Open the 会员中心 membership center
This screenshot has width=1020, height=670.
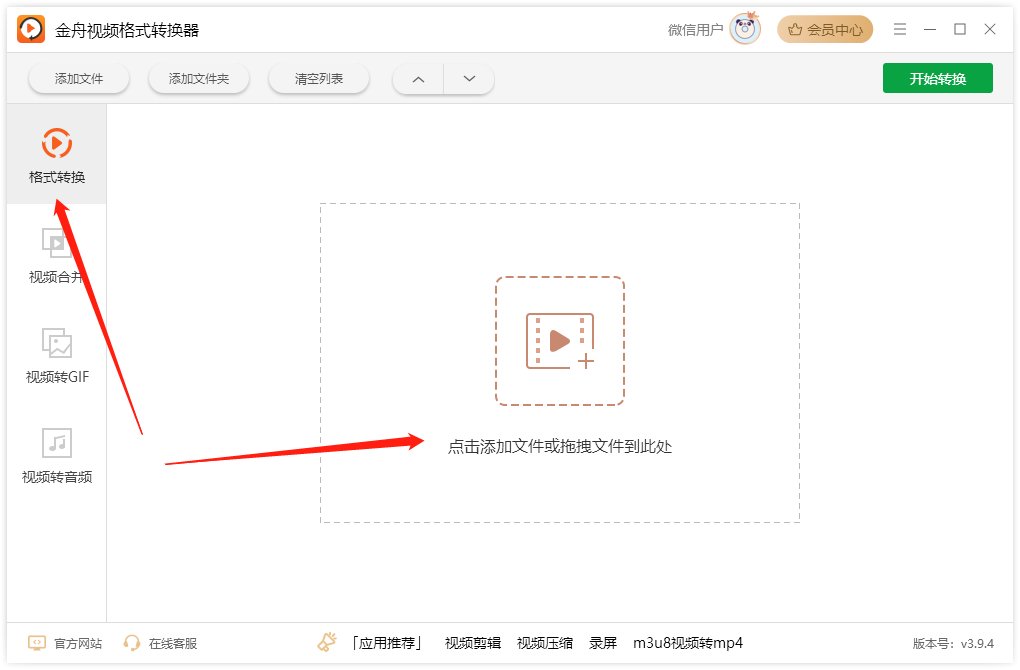(x=825, y=29)
